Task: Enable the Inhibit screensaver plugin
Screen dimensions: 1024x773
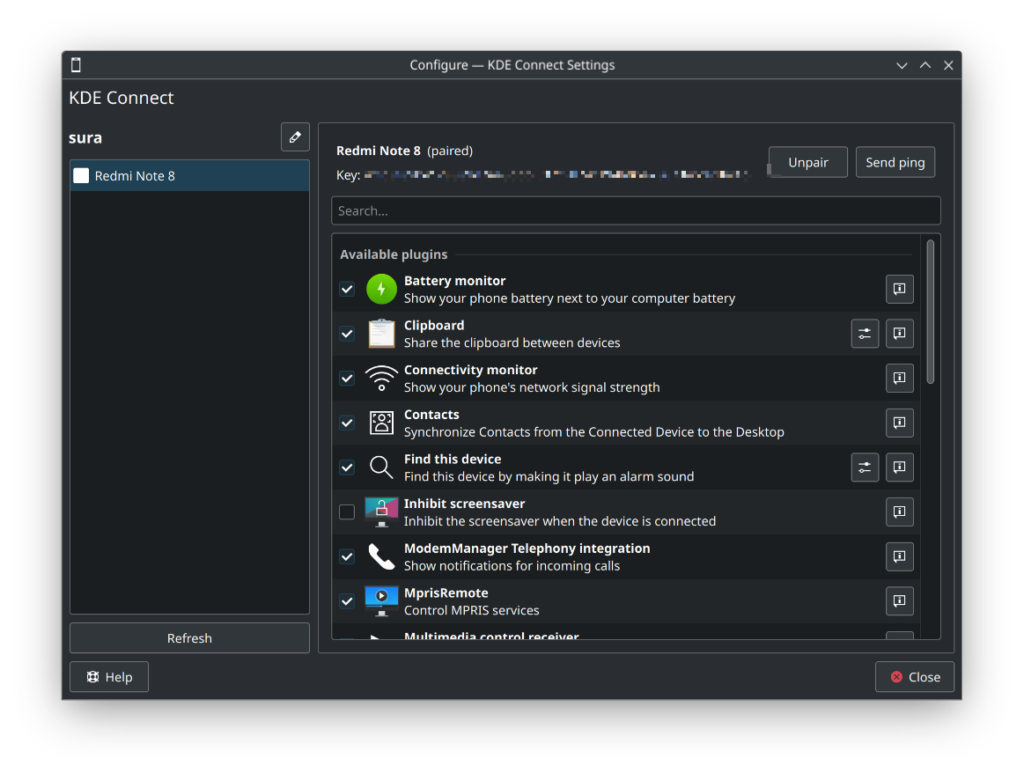Action: point(347,511)
